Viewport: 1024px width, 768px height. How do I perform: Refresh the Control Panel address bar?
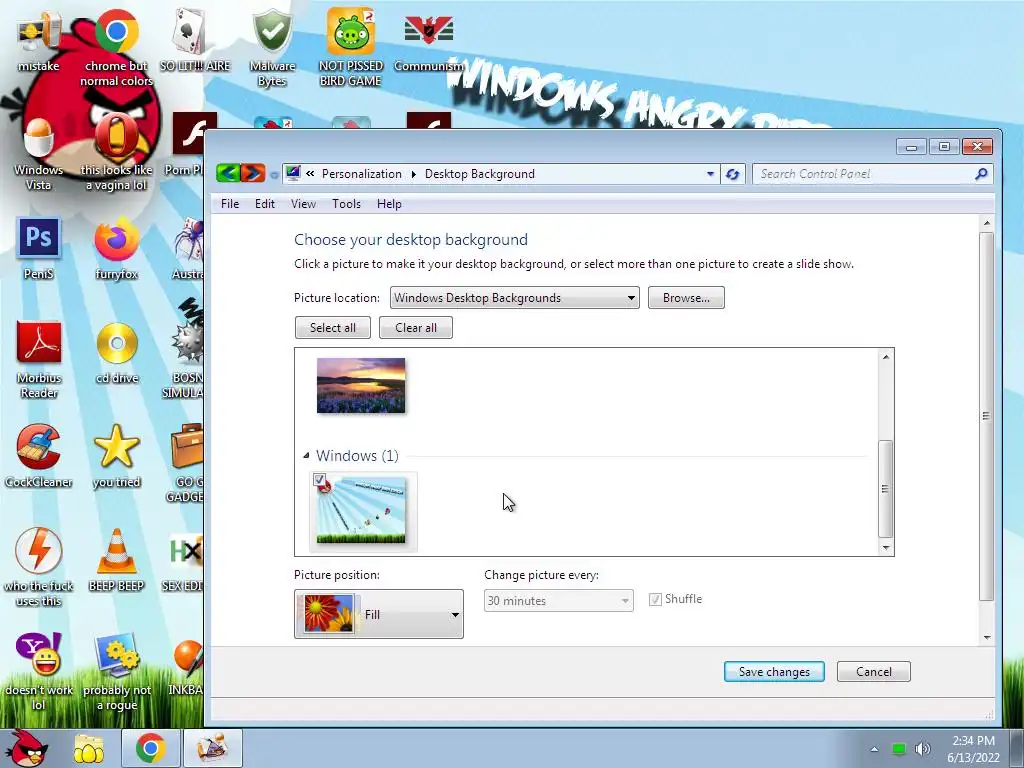point(733,174)
